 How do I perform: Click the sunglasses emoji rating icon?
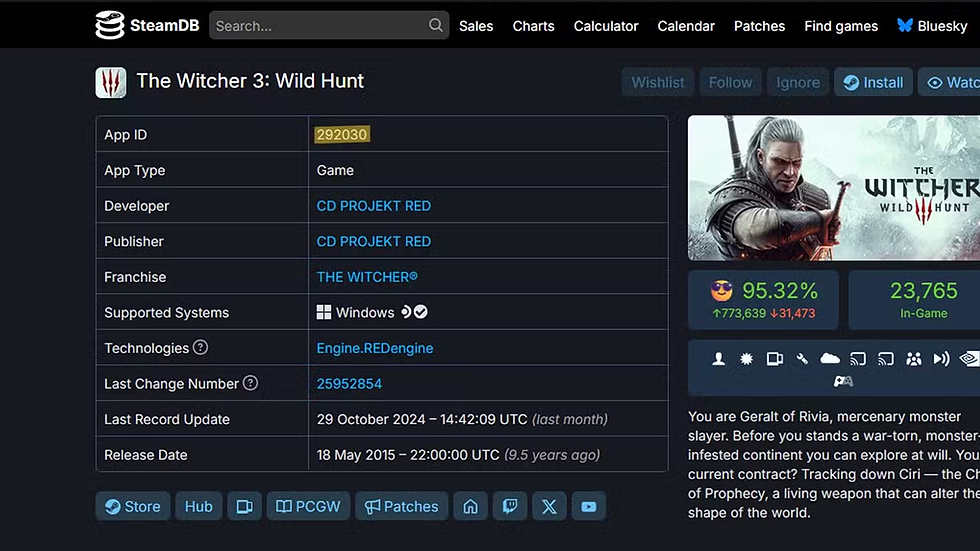pyautogui.click(x=721, y=290)
